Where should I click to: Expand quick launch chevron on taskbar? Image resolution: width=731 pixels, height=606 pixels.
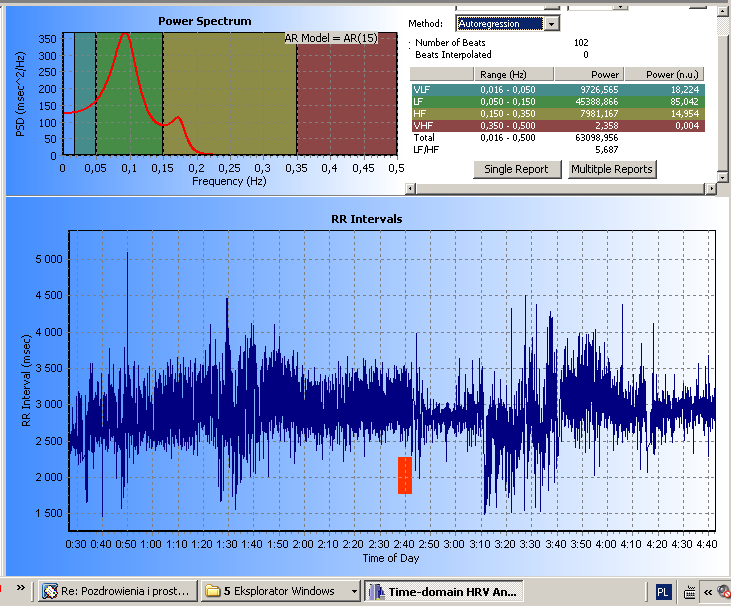[21, 587]
